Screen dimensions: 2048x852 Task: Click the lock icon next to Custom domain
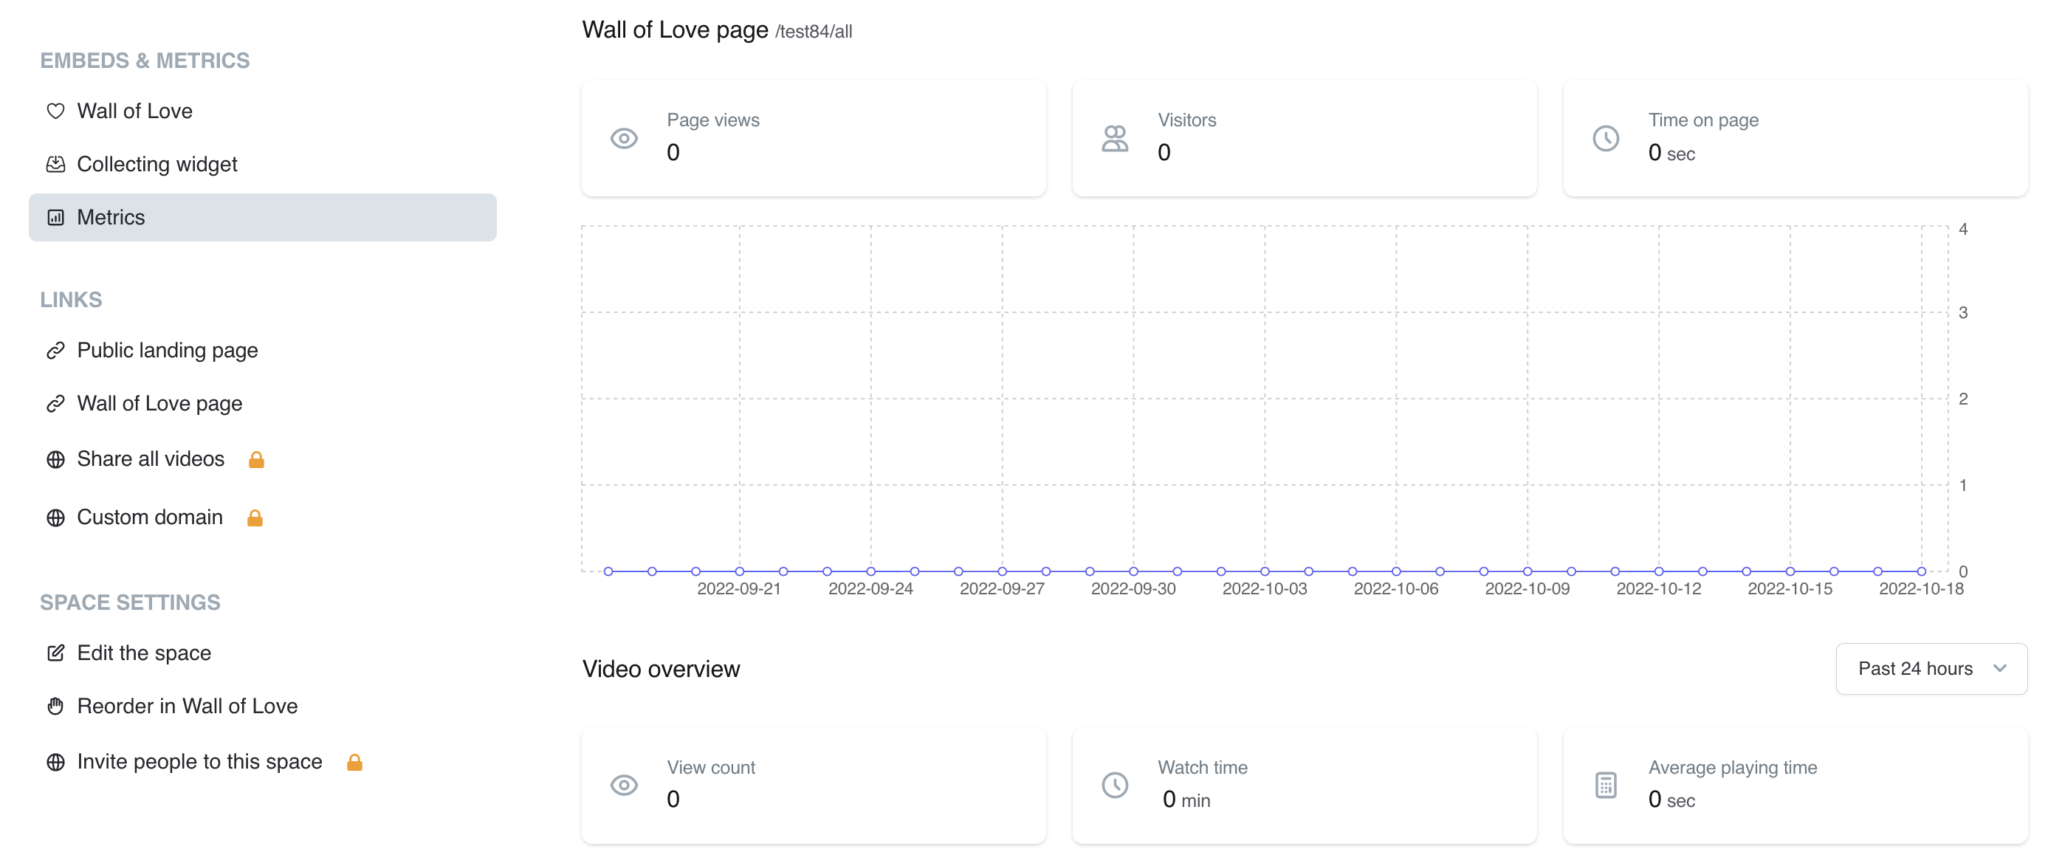(255, 517)
